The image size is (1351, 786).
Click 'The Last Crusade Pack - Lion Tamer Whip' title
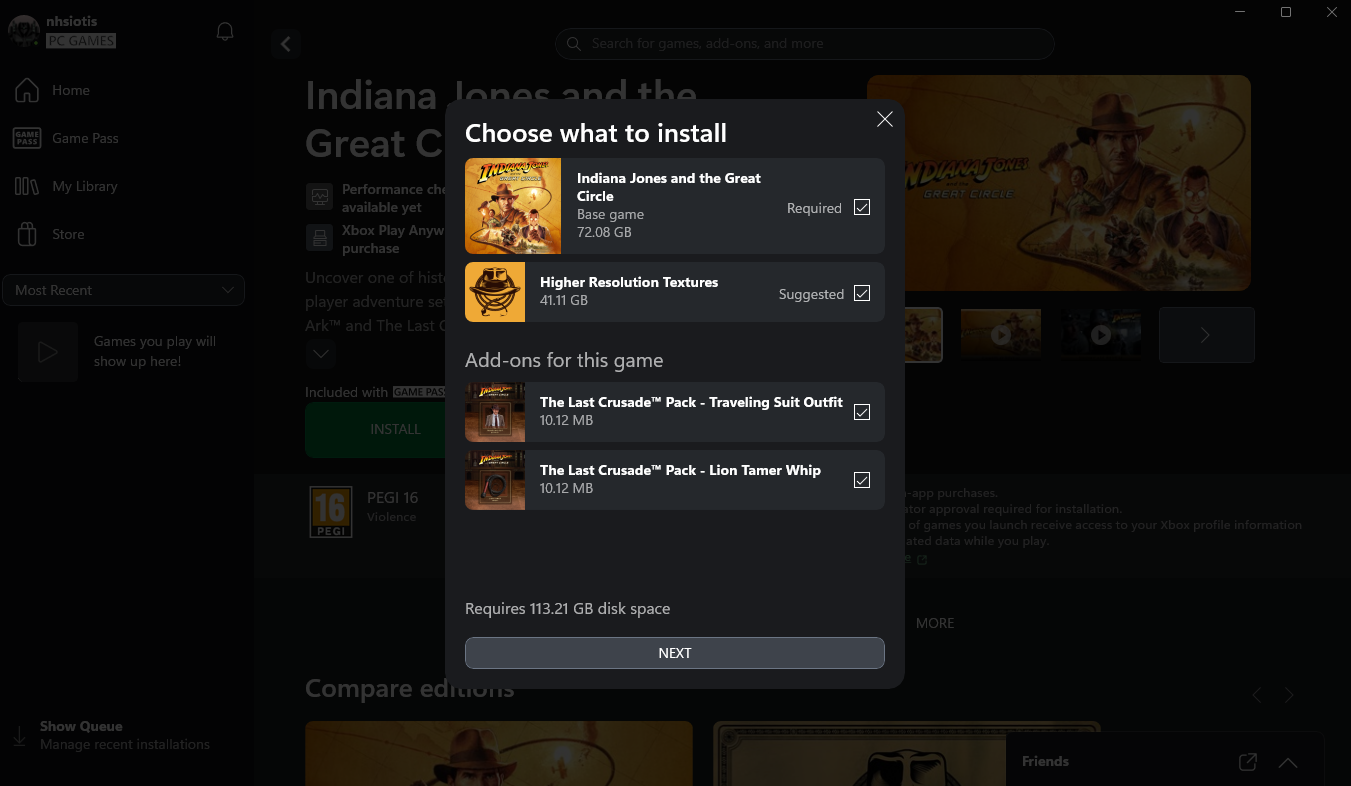(680, 470)
